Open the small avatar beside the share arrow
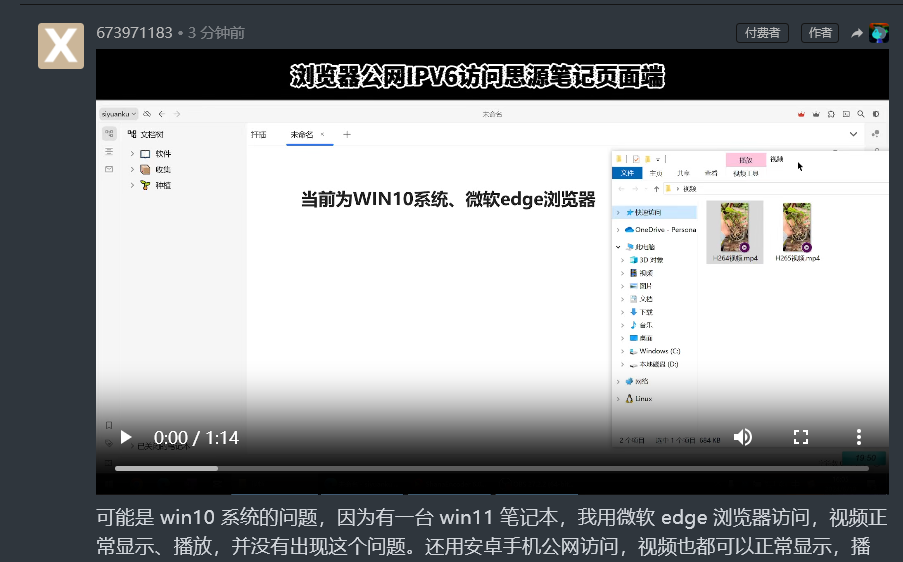Screen dimensions: 903x562 pos(879,33)
